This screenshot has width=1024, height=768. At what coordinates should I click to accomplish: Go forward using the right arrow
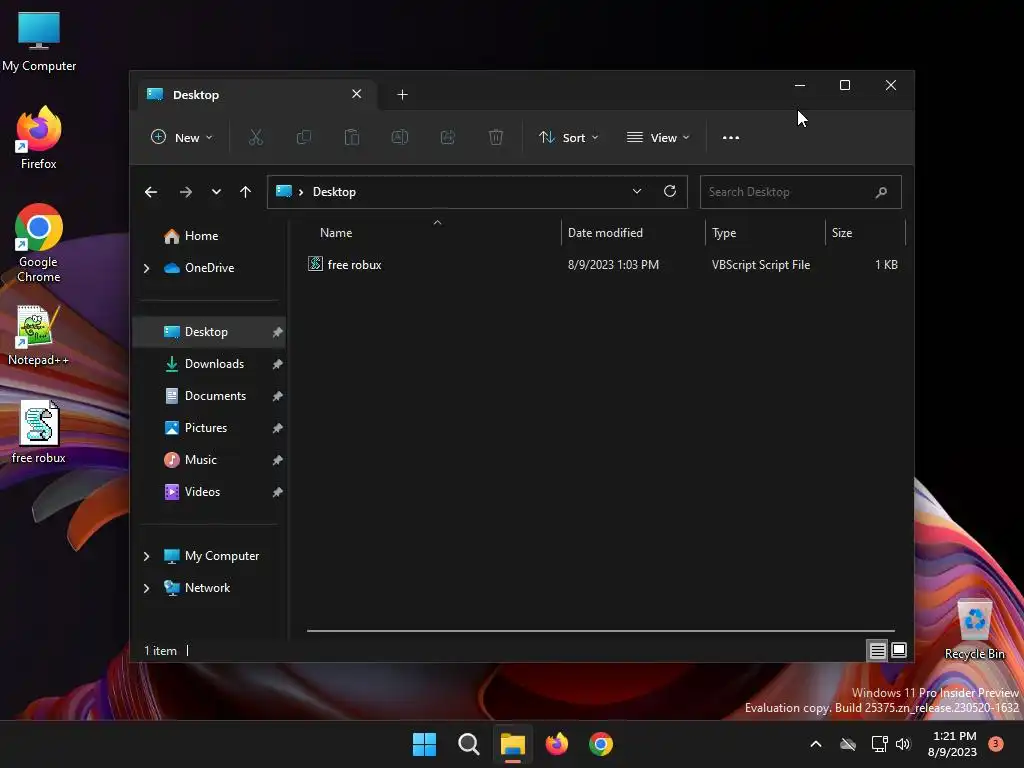point(185,192)
